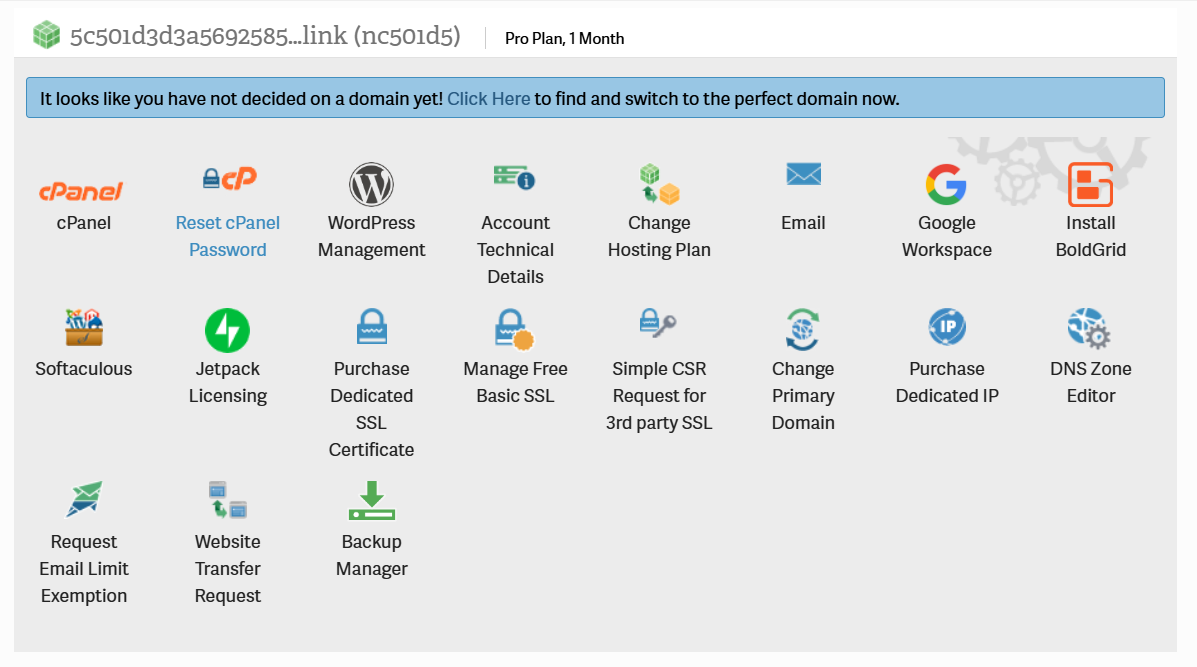Viewport: 1197px width, 667px height.
Task: Click the Website Transfer Request icon
Action: pyautogui.click(x=227, y=500)
